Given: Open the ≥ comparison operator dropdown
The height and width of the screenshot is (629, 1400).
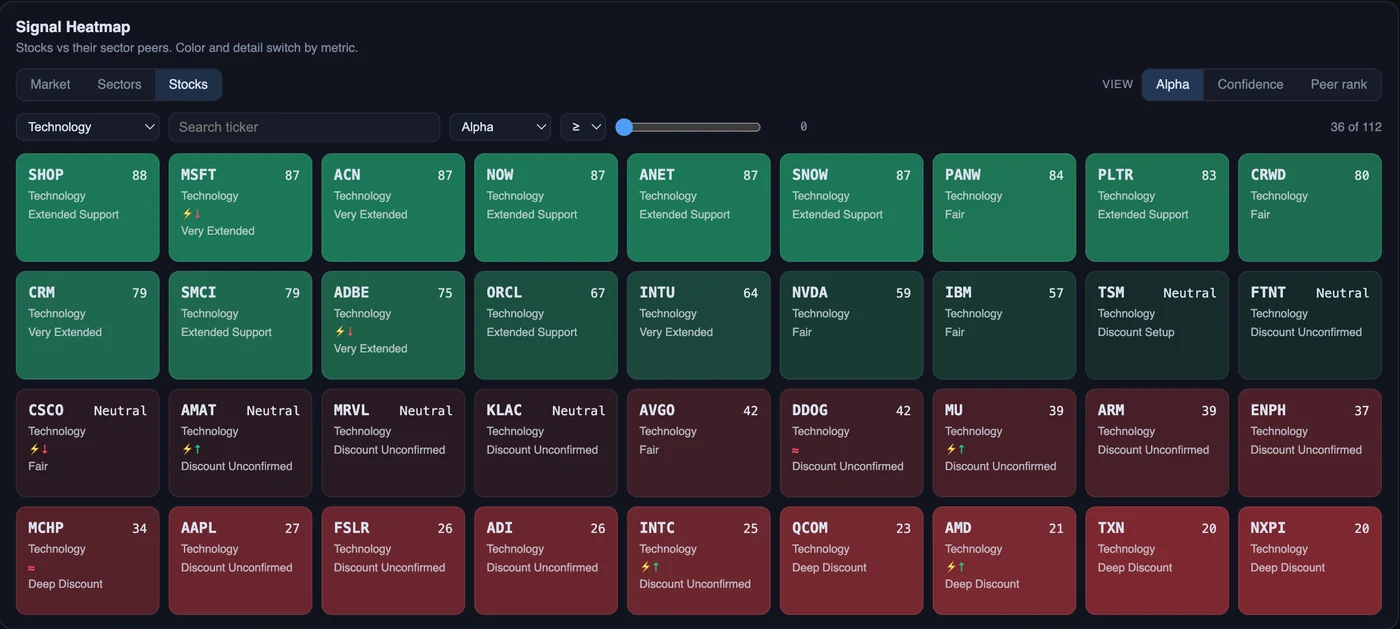Looking at the screenshot, I should coord(583,127).
